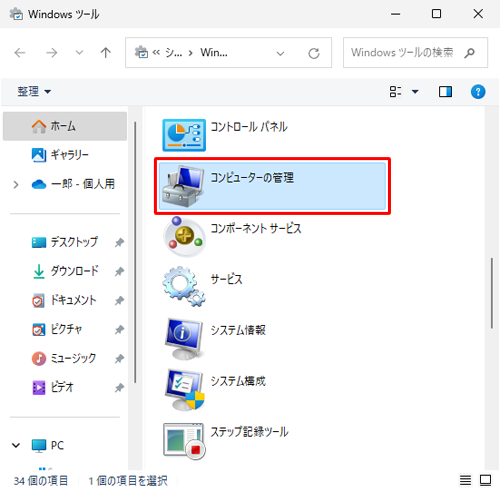Screen dimensions: 500x492
Task: Click the navigation pane scrollbar
Action: 135,252
